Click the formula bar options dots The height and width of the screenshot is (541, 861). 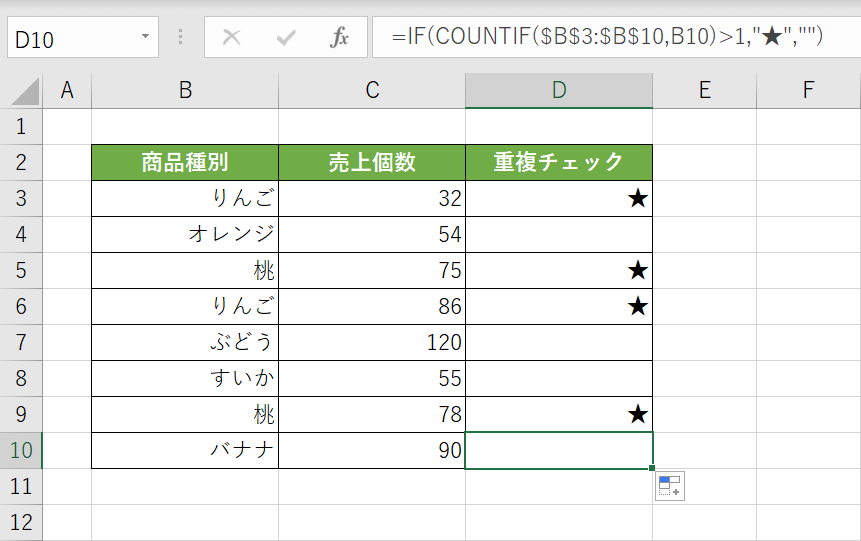pyautogui.click(x=181, y=37)
